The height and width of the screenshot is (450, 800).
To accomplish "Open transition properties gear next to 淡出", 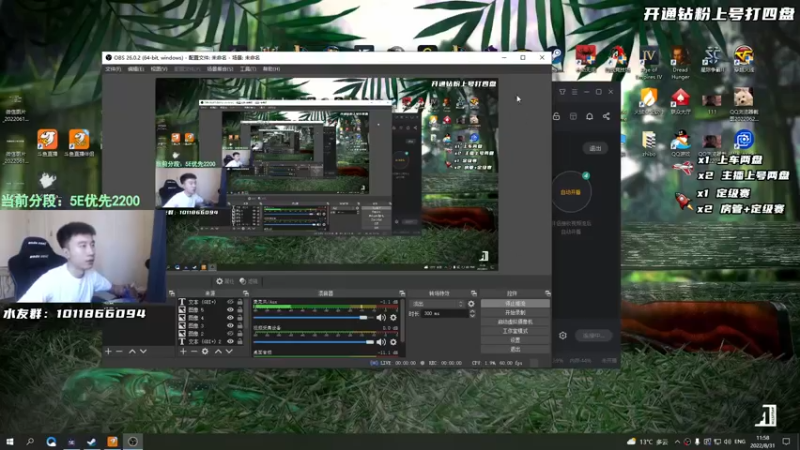I will pos(471,304).
